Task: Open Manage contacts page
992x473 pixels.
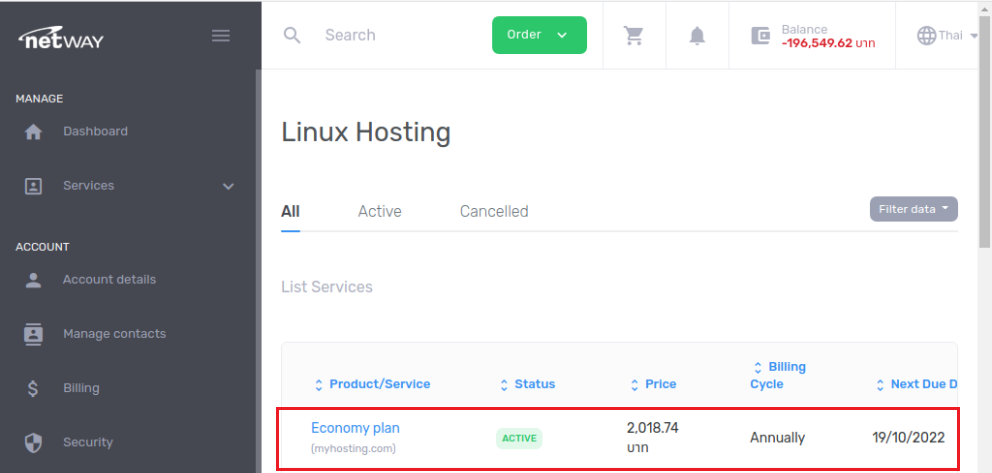Action: tap(114, 334)
